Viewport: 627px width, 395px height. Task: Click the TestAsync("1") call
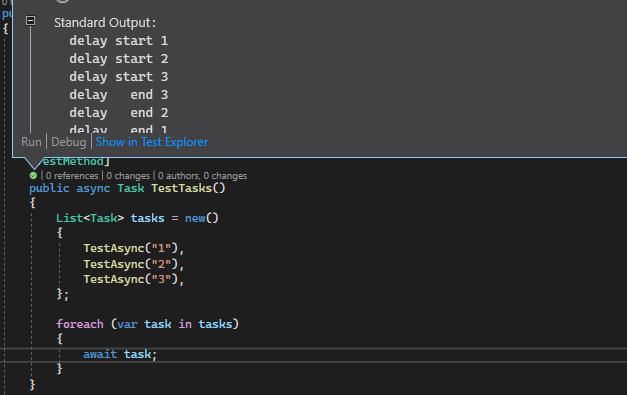tap(130, 248)
